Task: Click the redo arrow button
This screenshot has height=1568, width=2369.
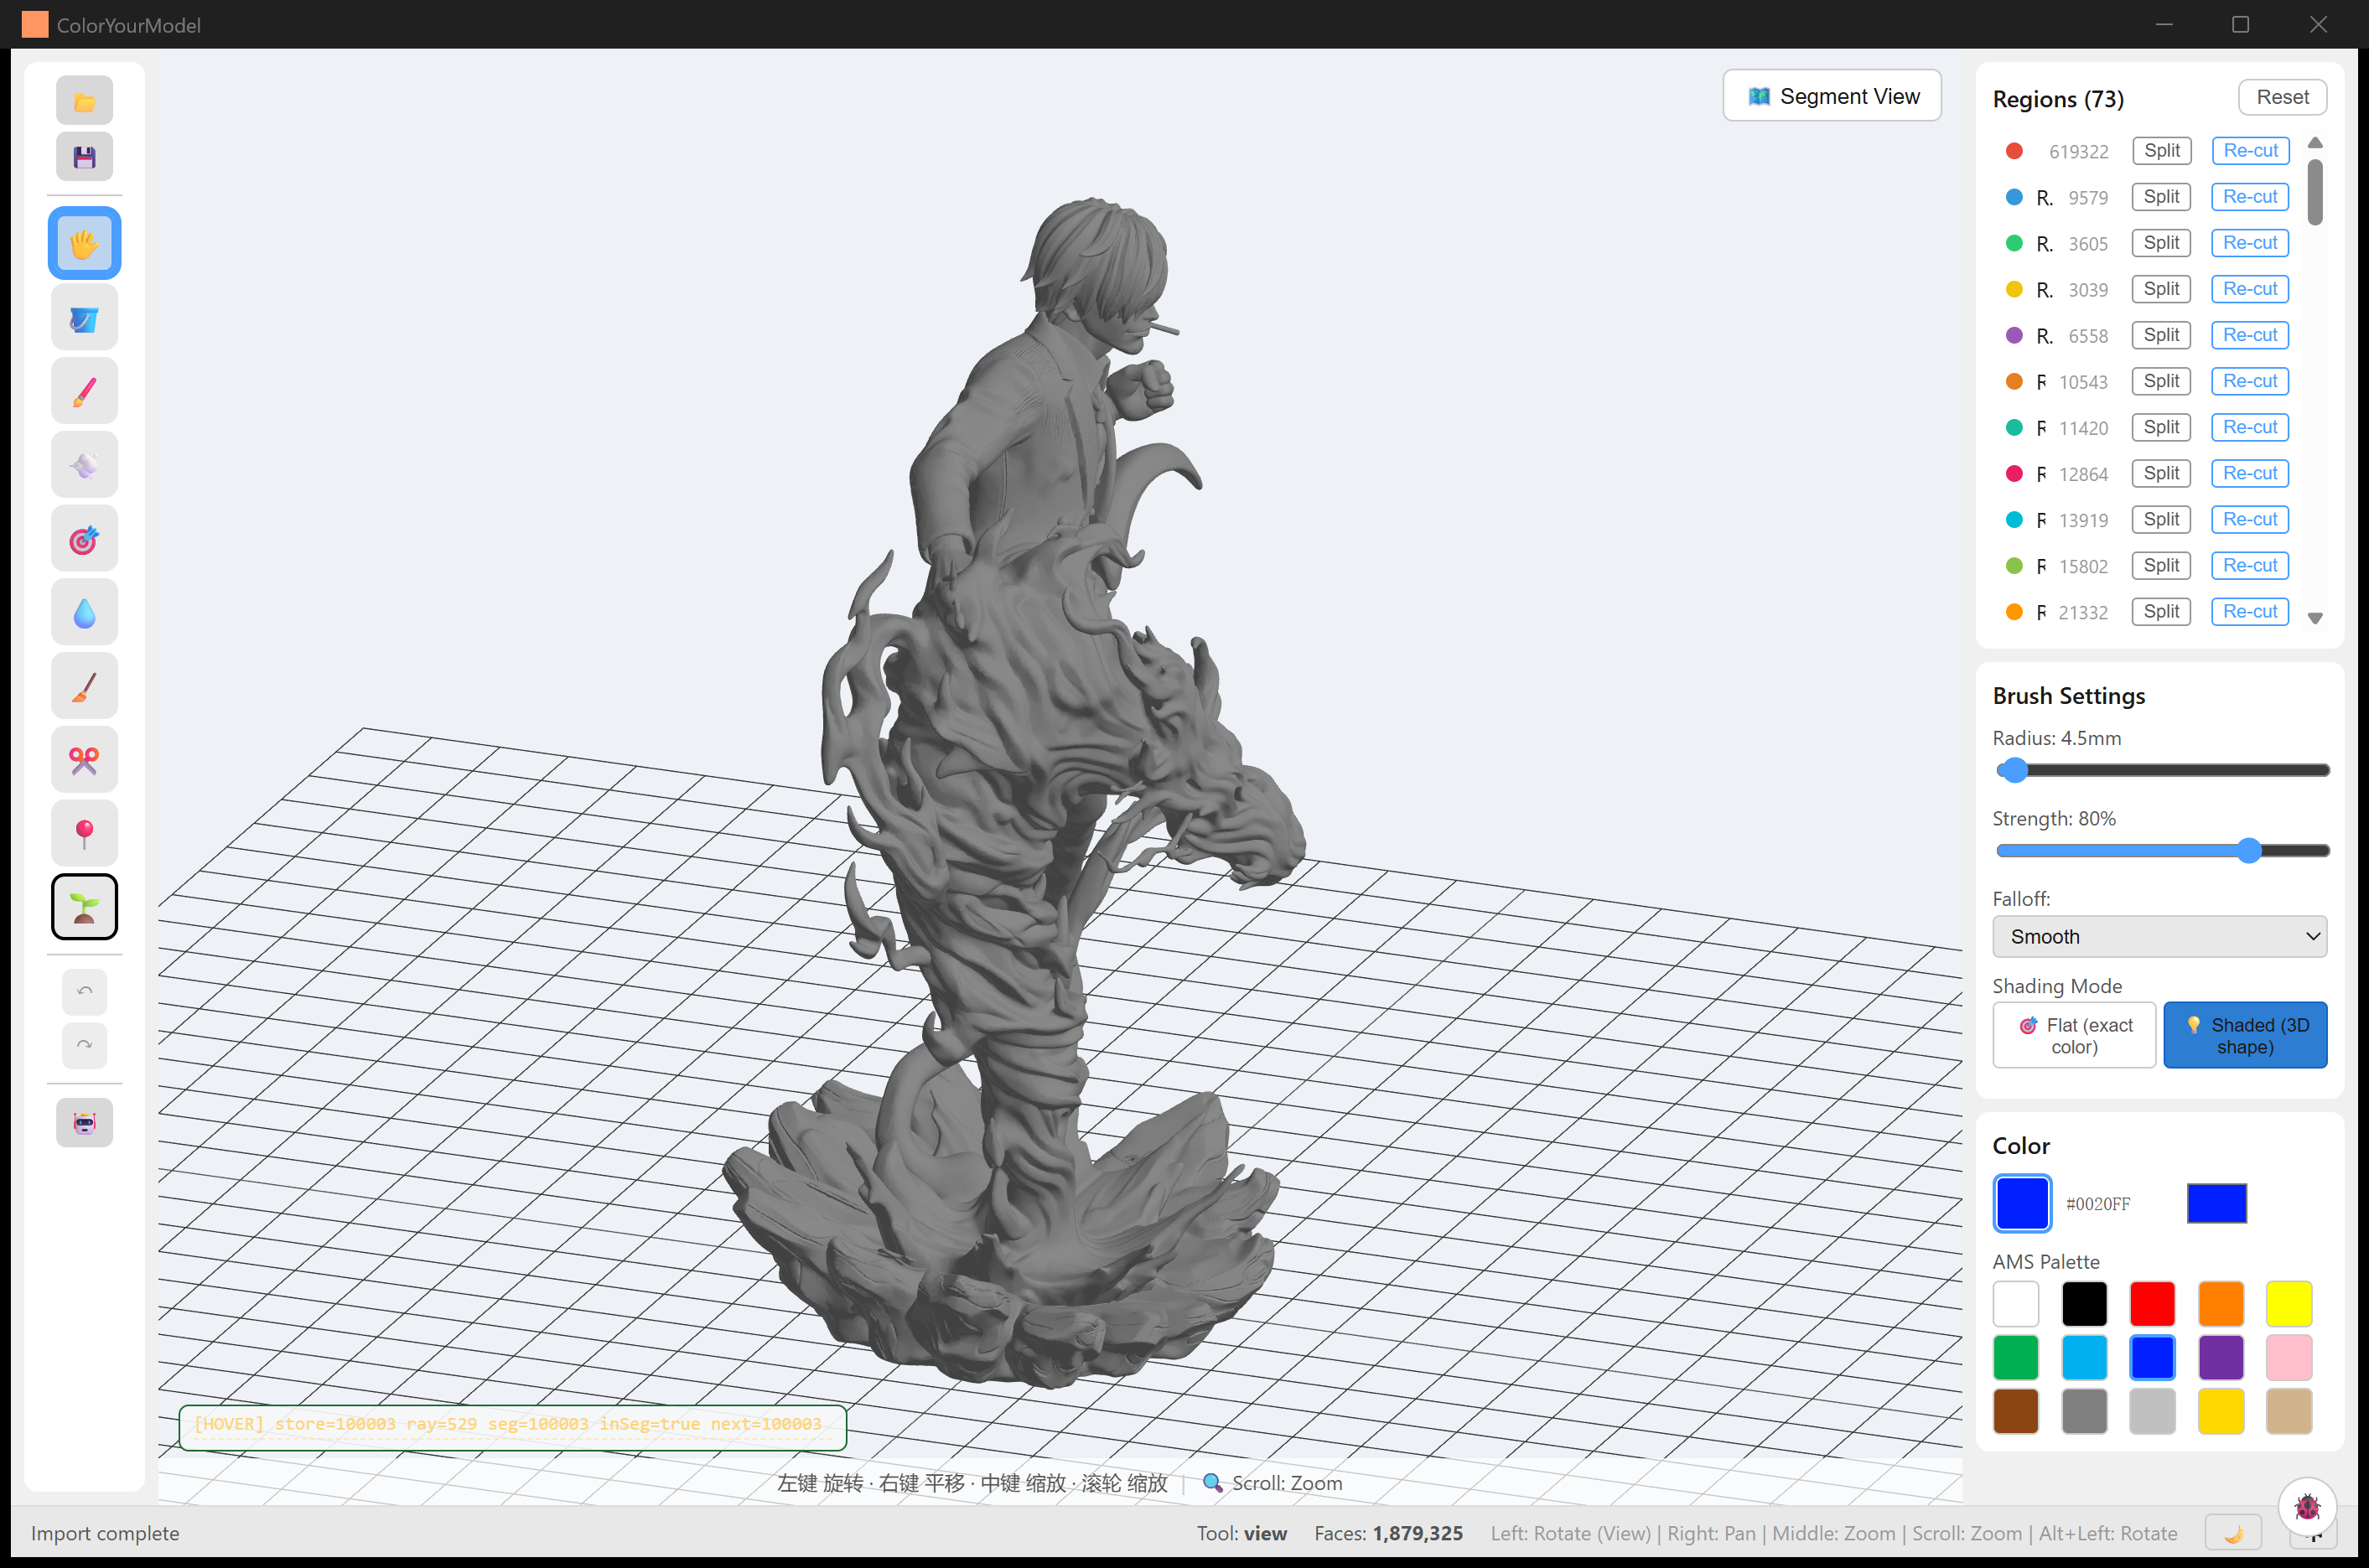Action: [x=84, y=1045]
